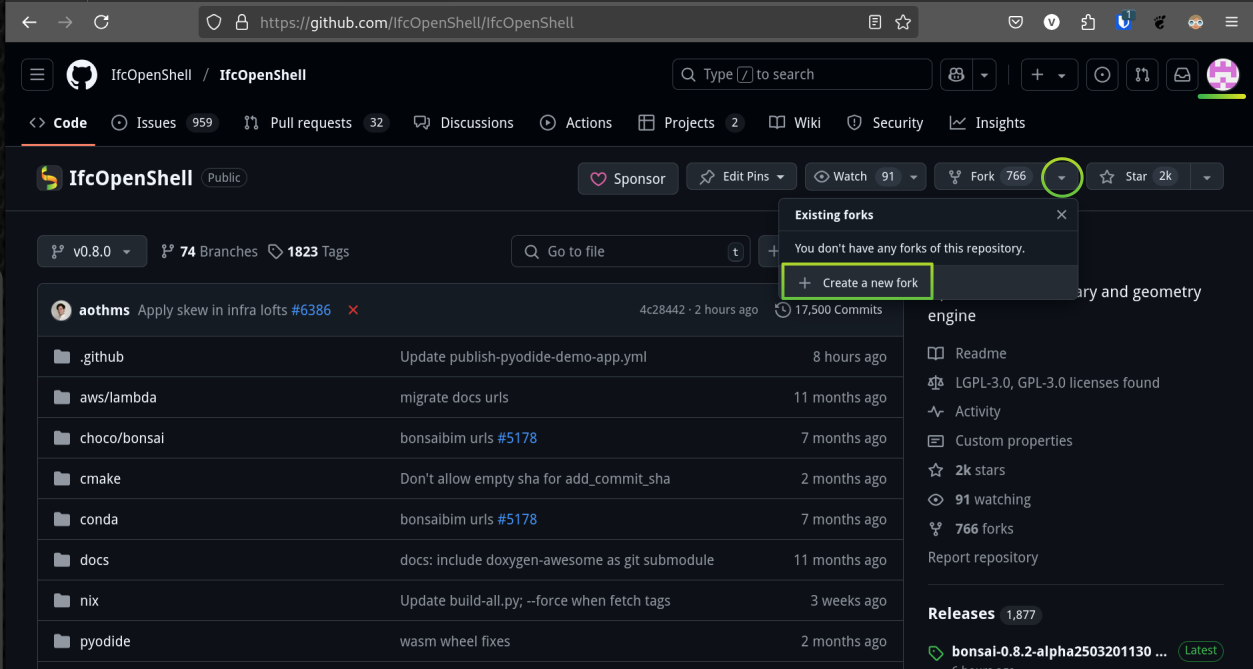Open pull request #6386 link
Screen dimensions: 1253x669
pyautogui.click(x=311, y=310)
